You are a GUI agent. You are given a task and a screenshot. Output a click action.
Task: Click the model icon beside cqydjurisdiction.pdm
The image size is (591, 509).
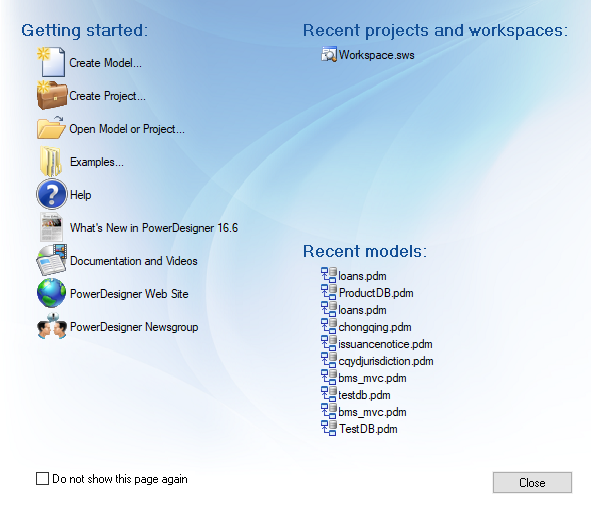[x=329, y=360]
